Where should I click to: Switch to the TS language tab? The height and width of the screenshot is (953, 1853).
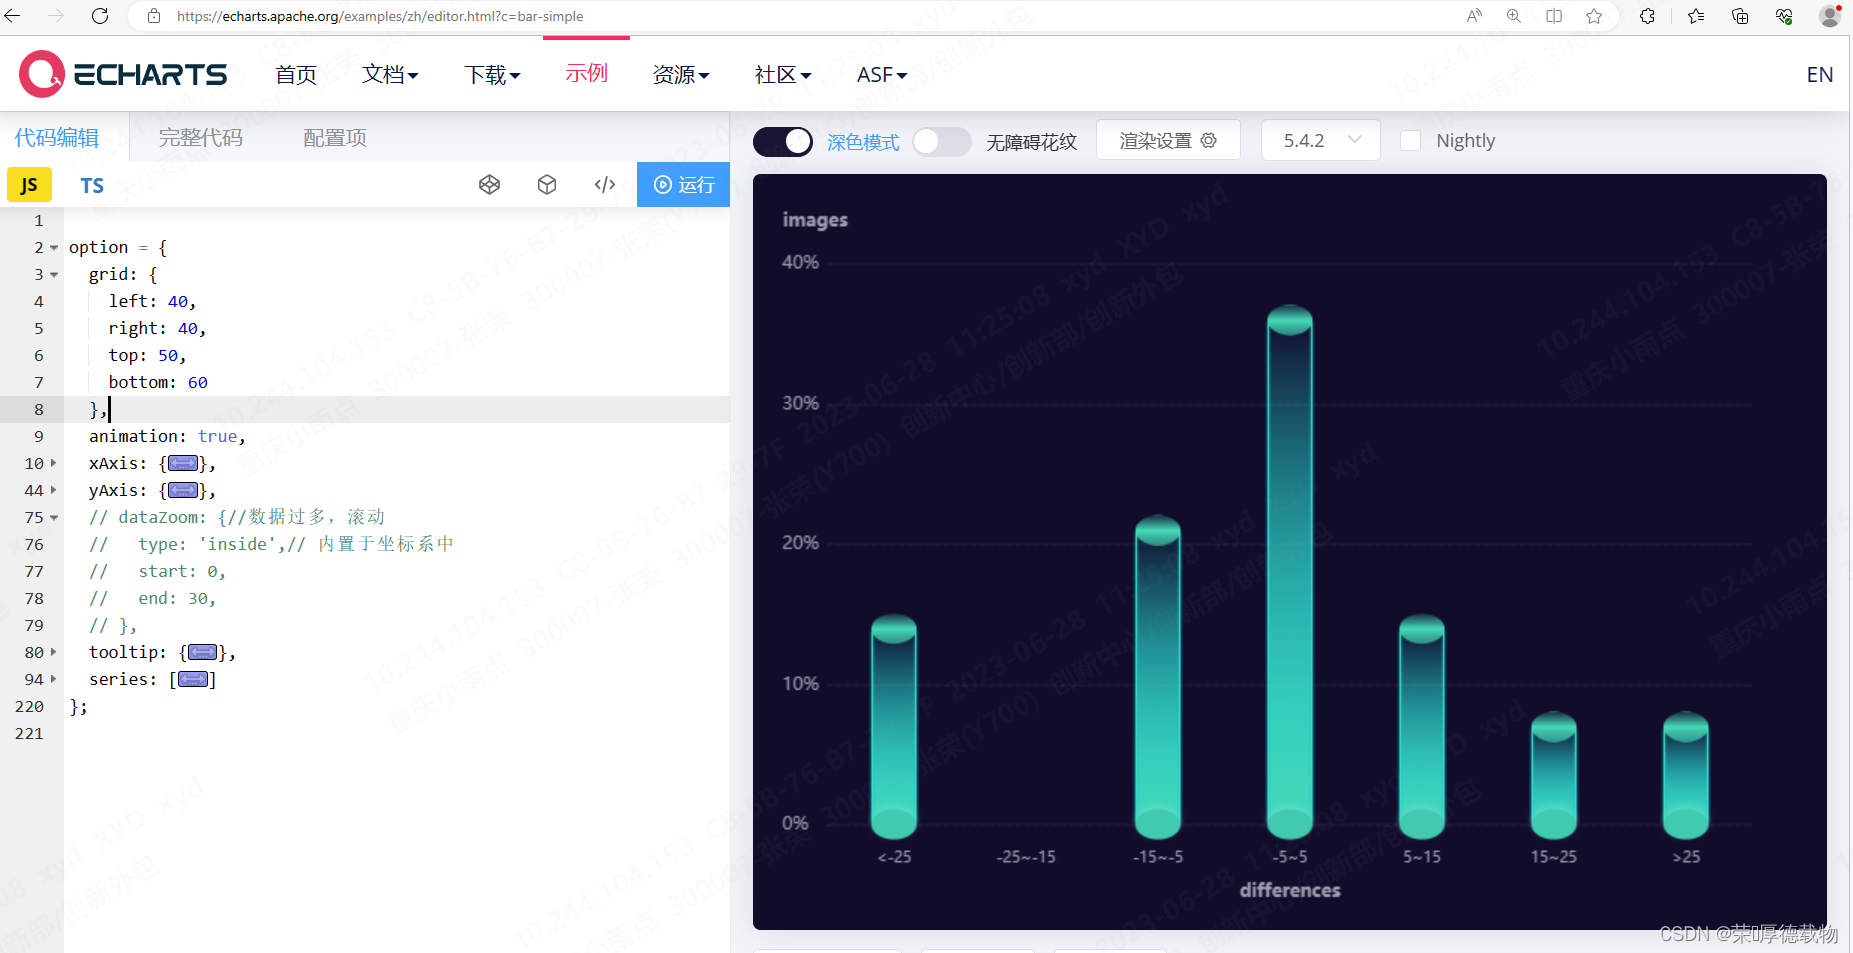tap(91, 185)
